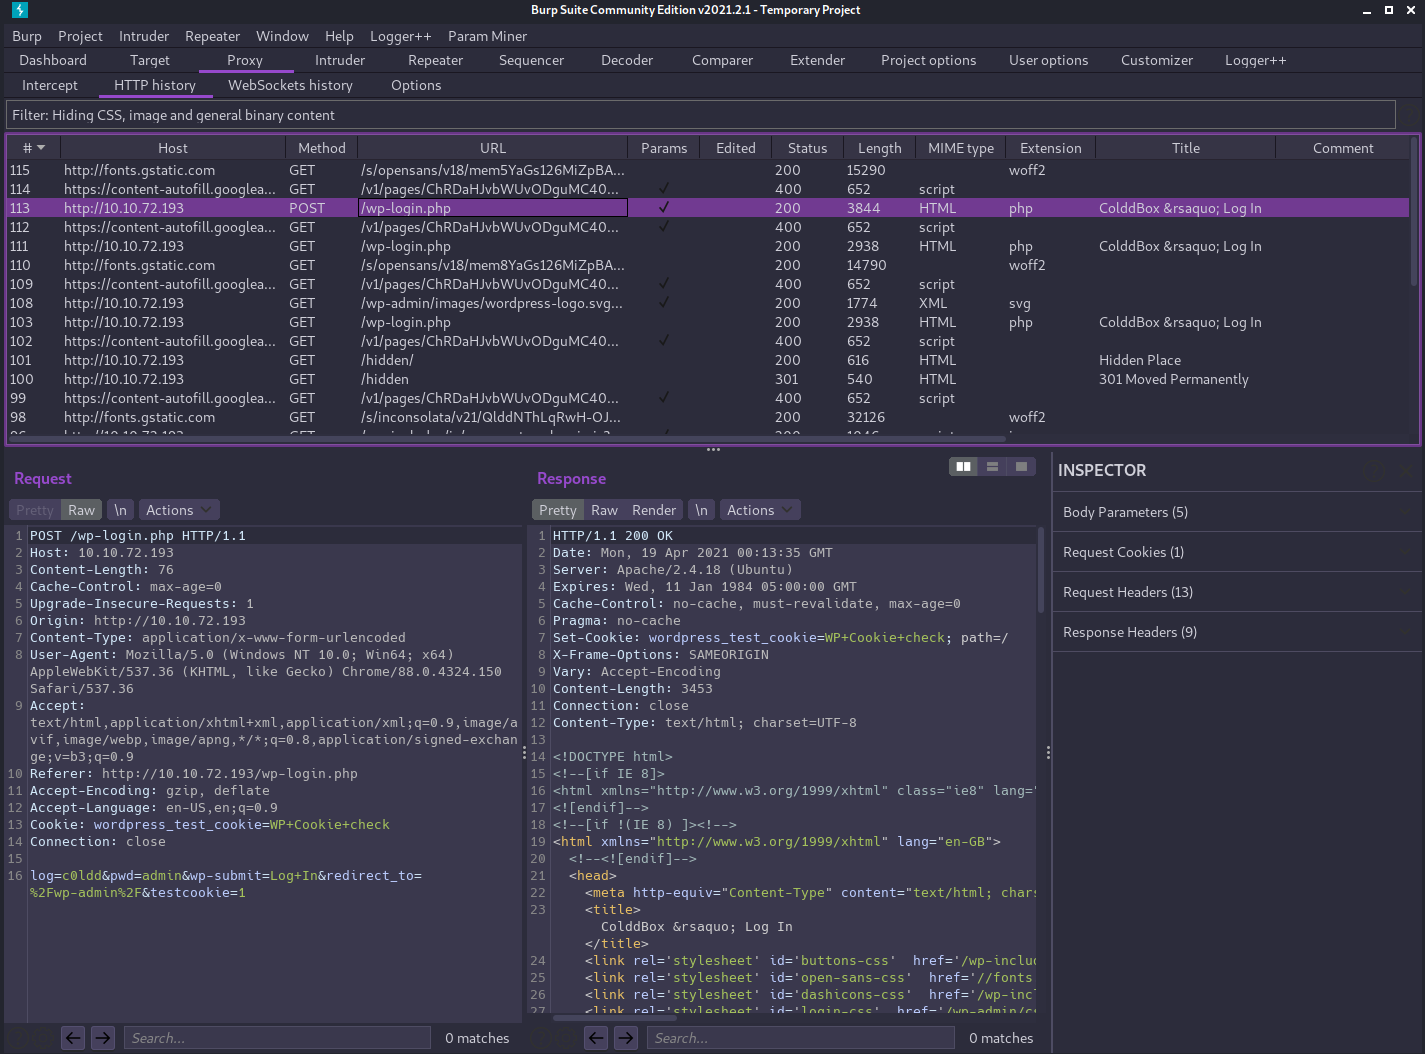Image resolution: width=1425 pixels, height=1054 pixels.
Task: Select history row 100 with /hidden URL
Action: point(708,379)
